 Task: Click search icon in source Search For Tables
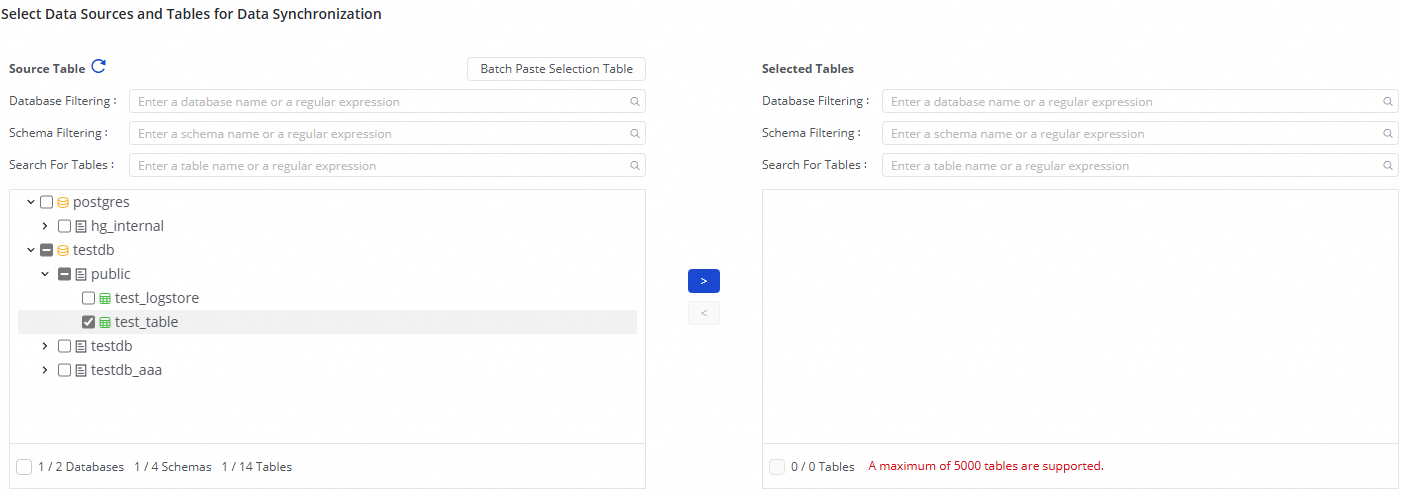click(634, 166)
